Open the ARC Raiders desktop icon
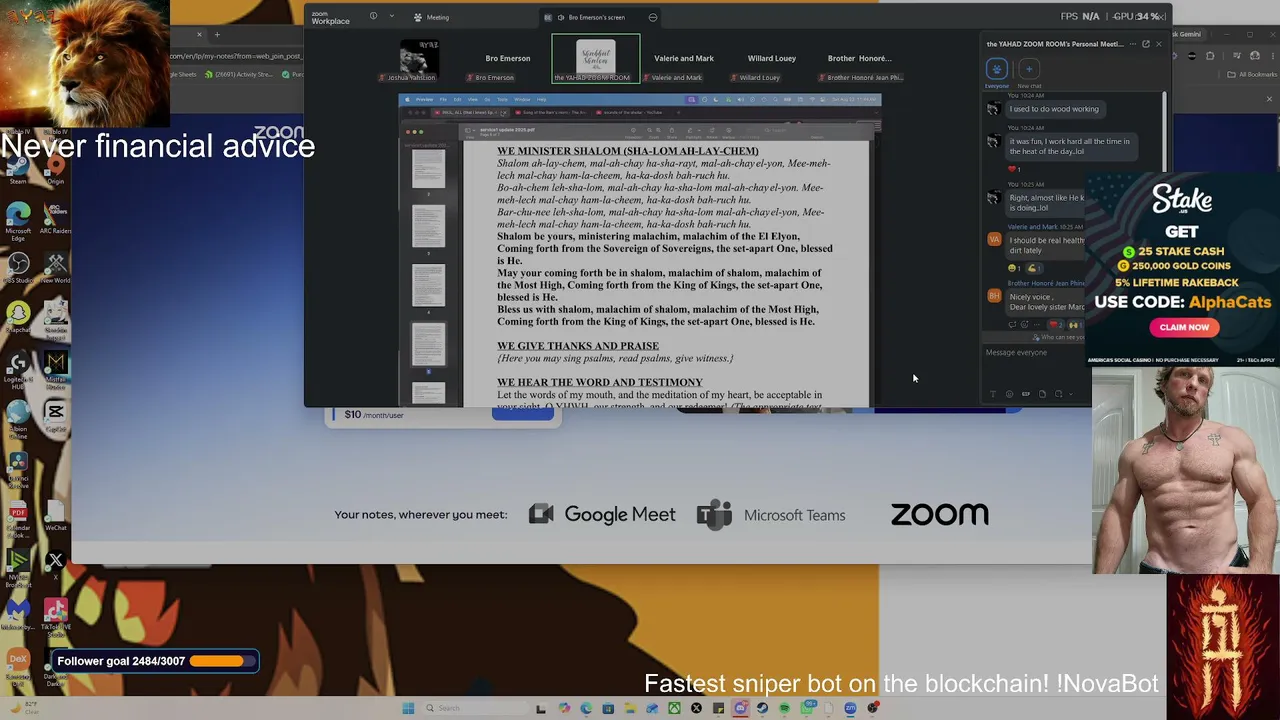 55,218
